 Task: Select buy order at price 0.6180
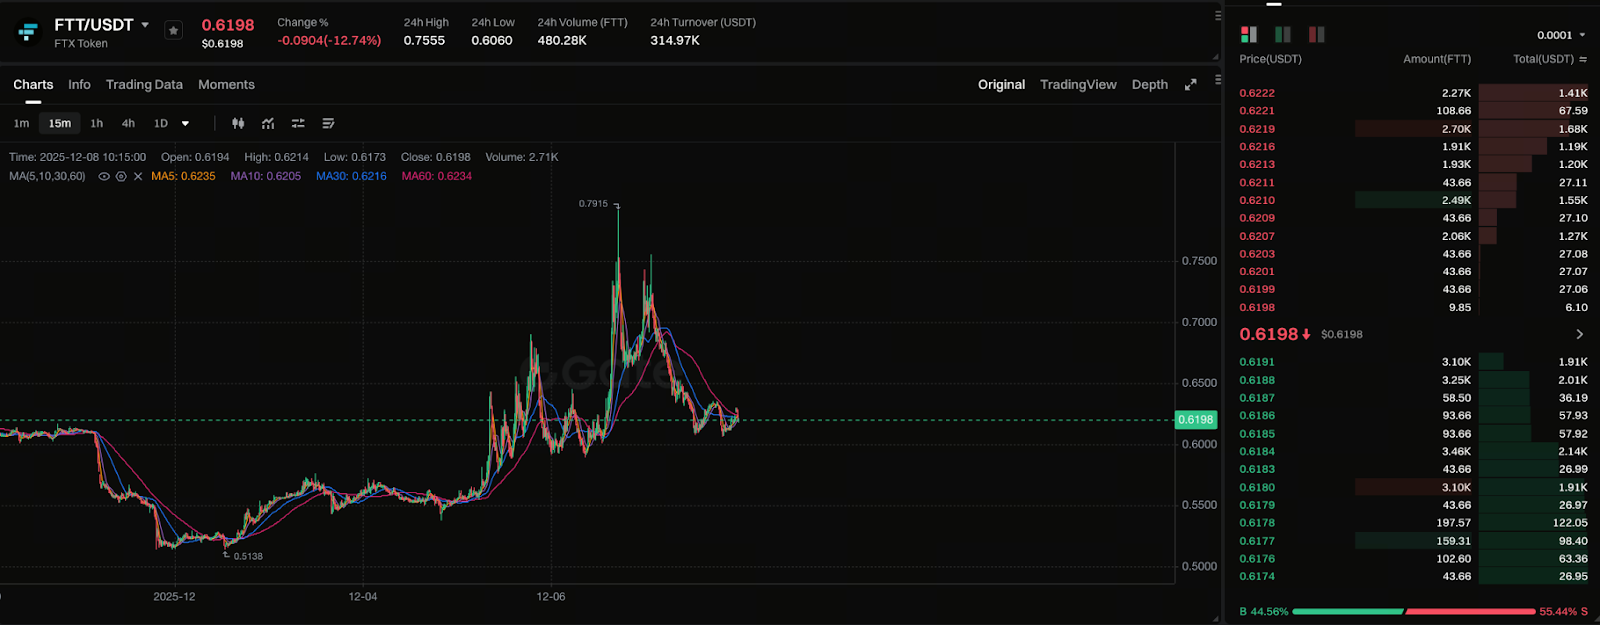click(1413, 488)
